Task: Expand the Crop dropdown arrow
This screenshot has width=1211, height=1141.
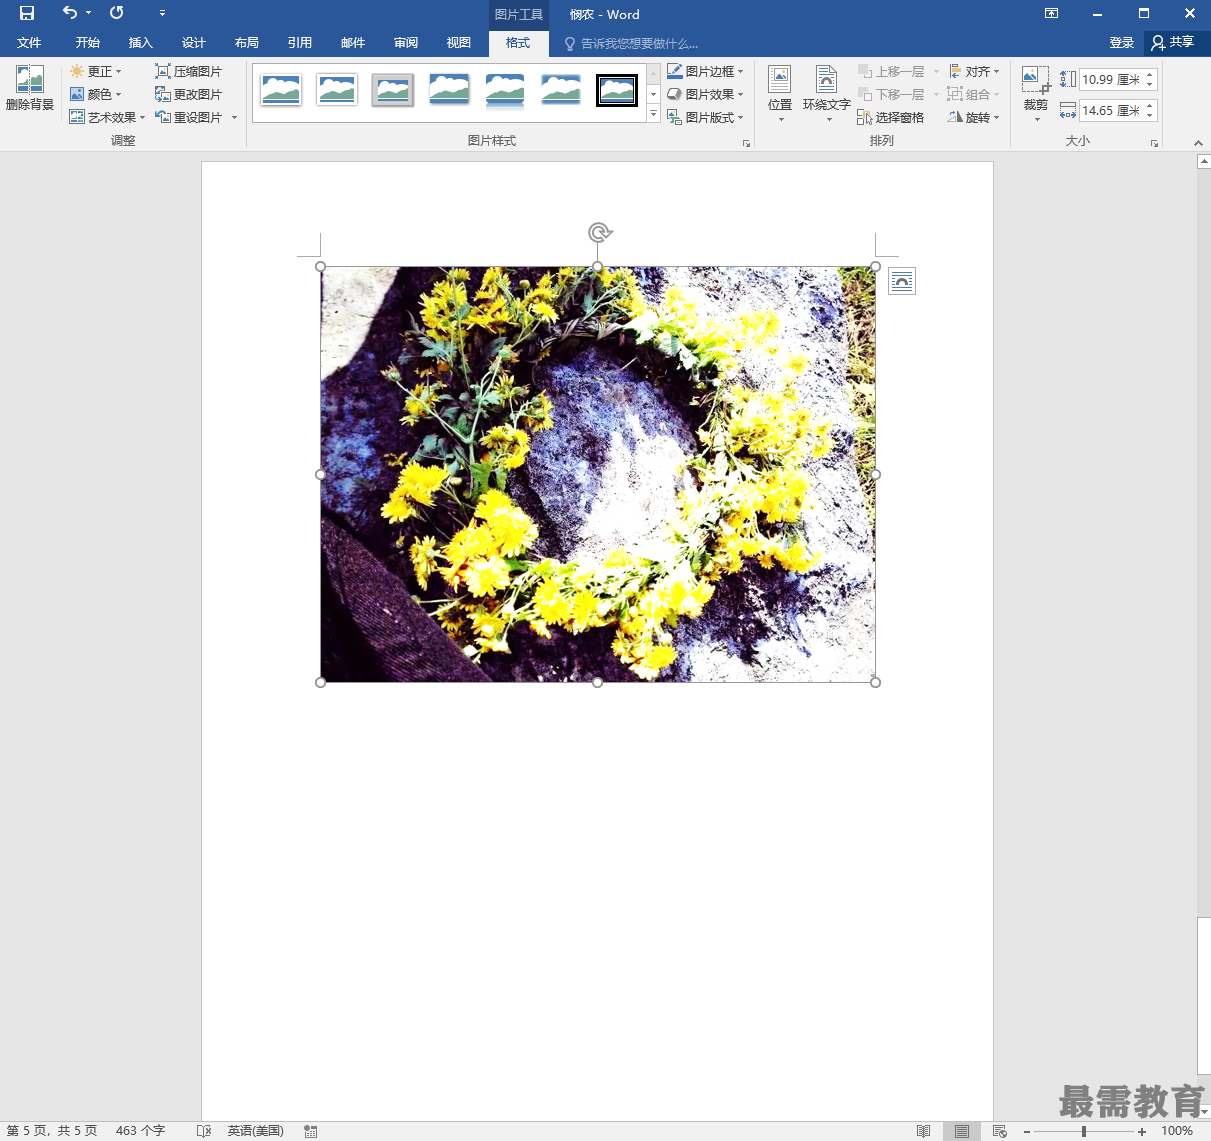Action: 1037,120
